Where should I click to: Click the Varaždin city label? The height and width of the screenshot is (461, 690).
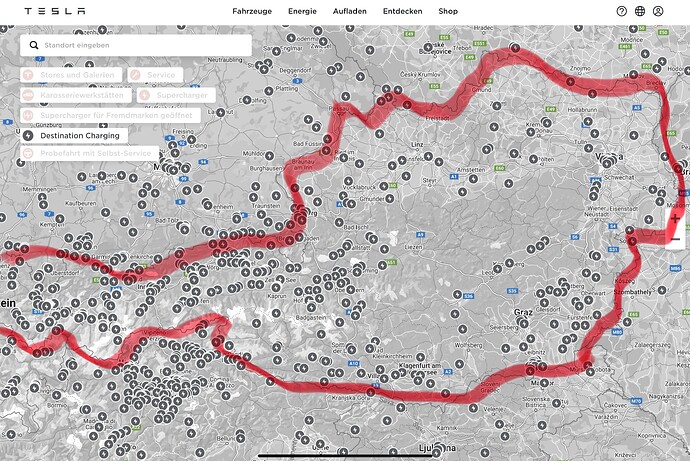point(606,417)
